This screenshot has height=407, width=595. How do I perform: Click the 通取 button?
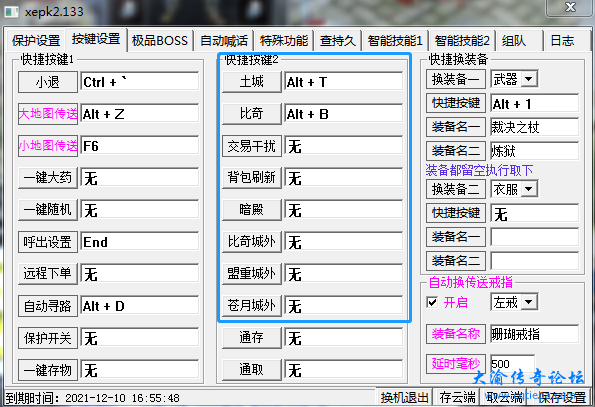[252, 370]
